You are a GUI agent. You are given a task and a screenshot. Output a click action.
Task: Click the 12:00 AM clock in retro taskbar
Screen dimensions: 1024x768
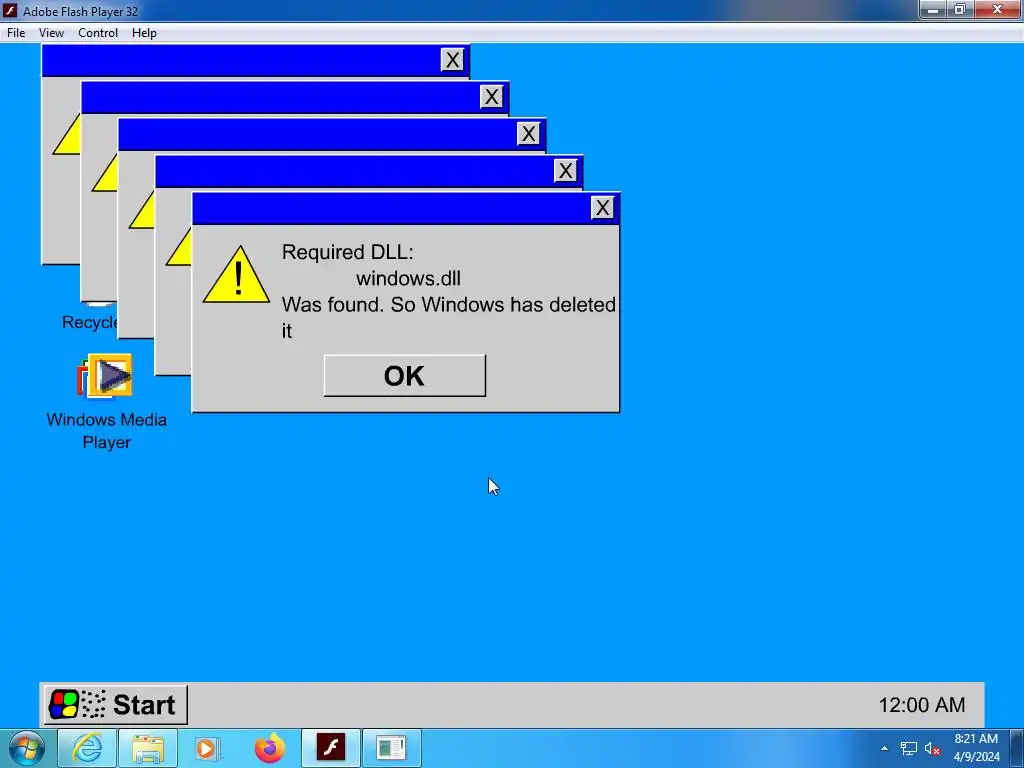pyautogui.click(x=921, y=705)
